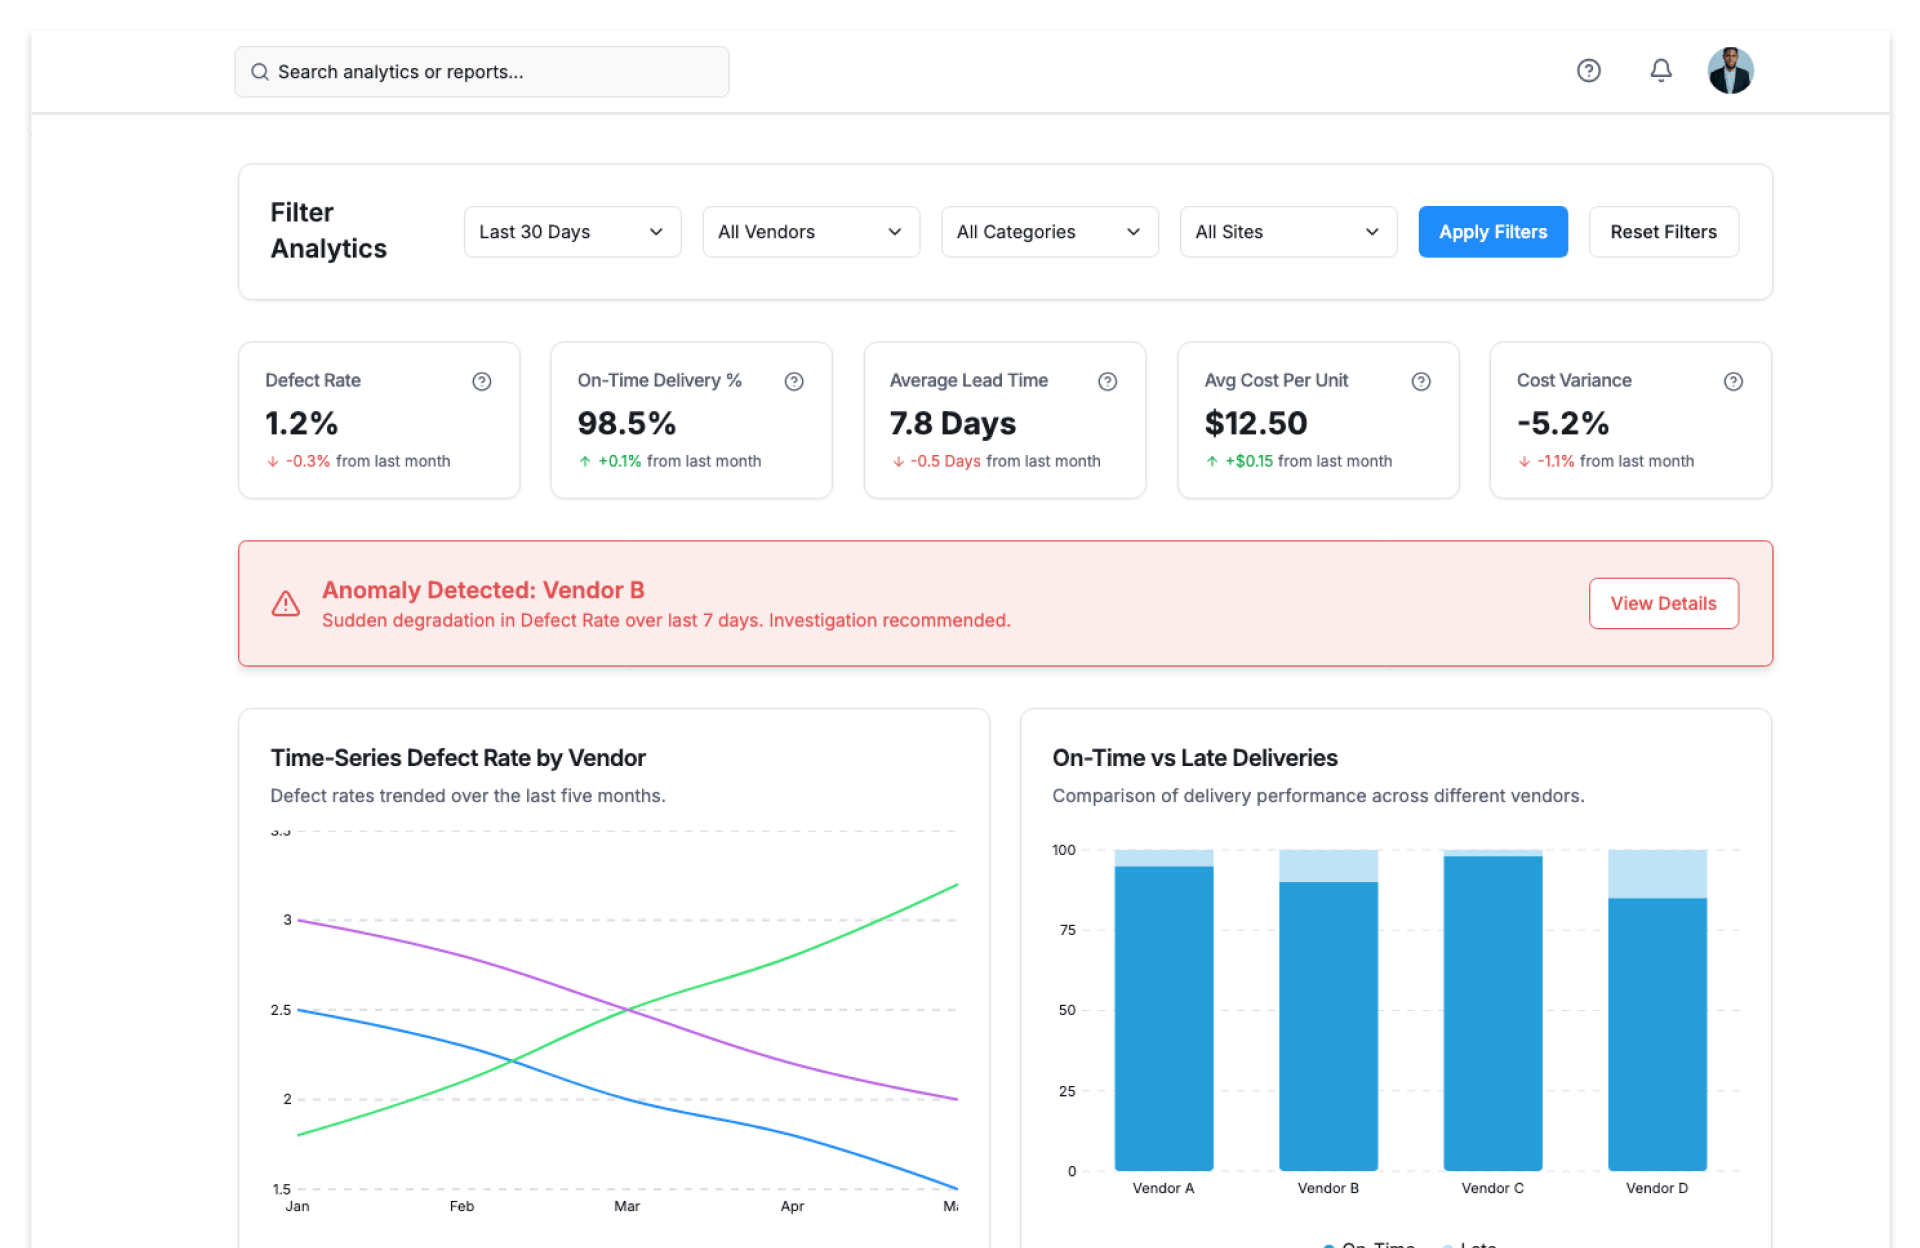Click Cost Variance info icon

tap(1733, 381)
